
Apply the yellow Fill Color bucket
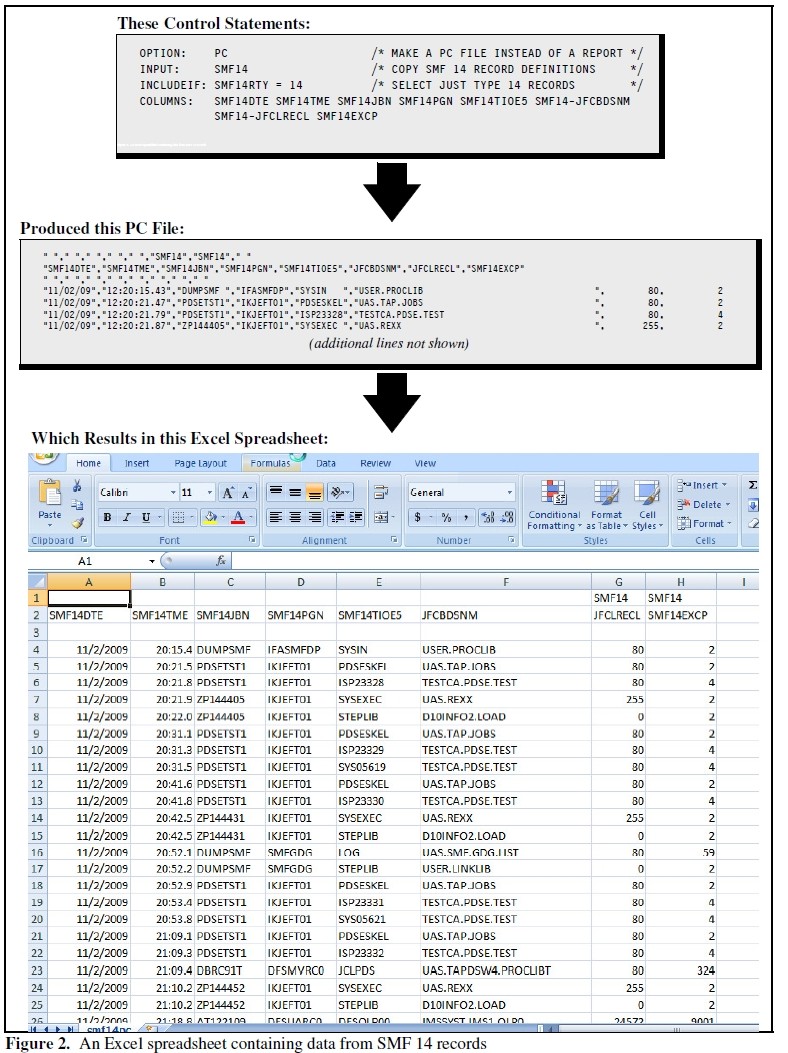click(x=210, y=517)
